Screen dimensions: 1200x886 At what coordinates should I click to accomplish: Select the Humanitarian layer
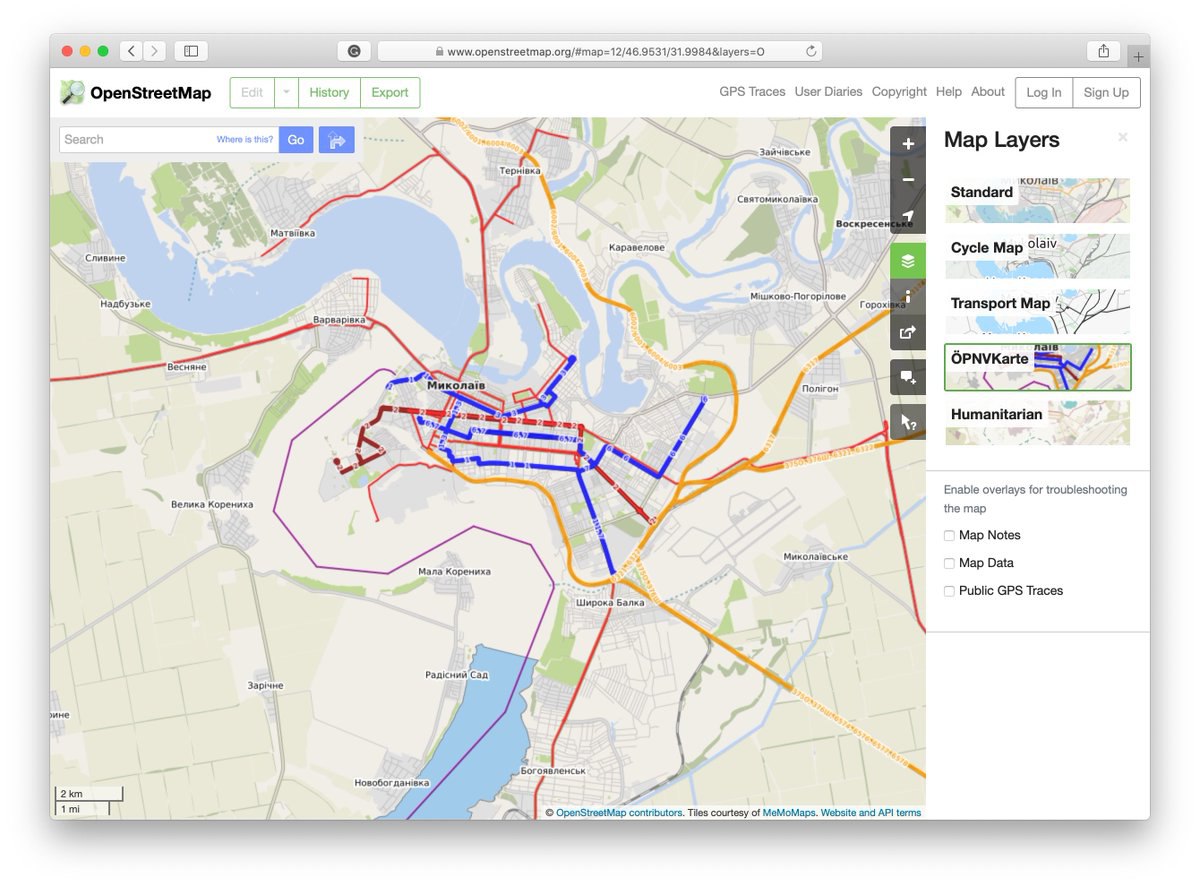[x=1038, y=422]
